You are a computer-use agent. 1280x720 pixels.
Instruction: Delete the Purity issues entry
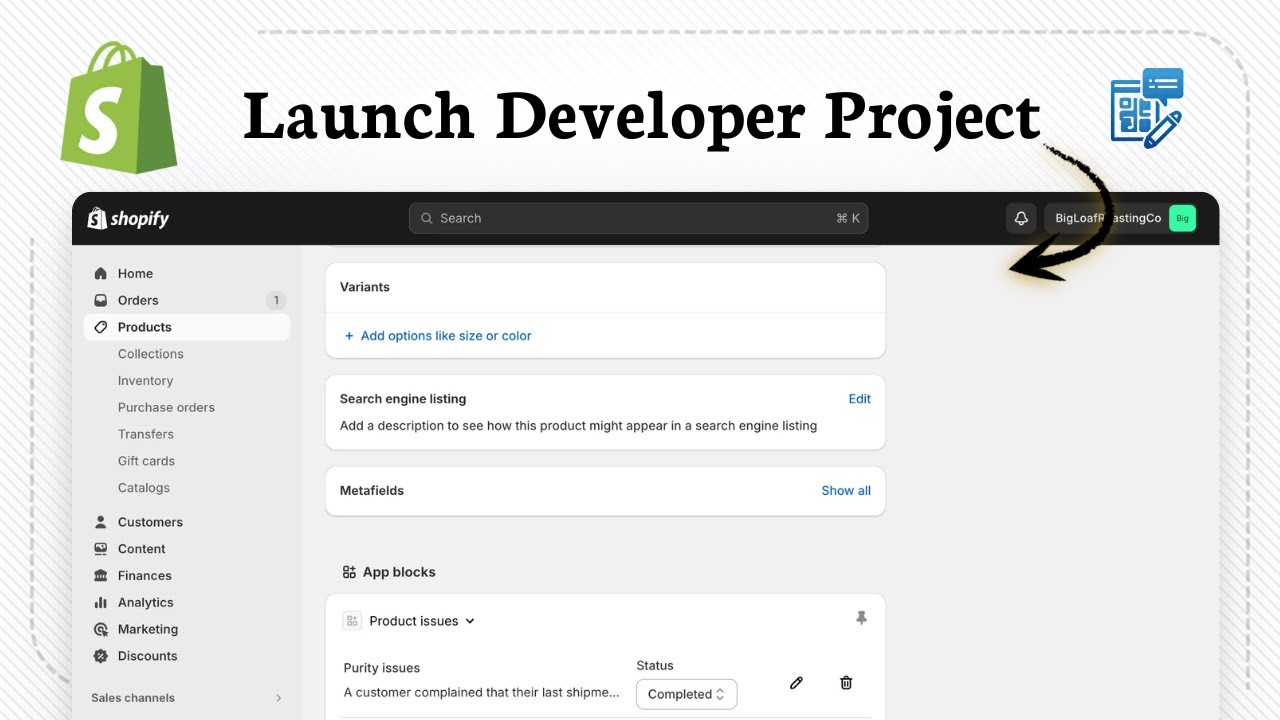click(846, 683)
